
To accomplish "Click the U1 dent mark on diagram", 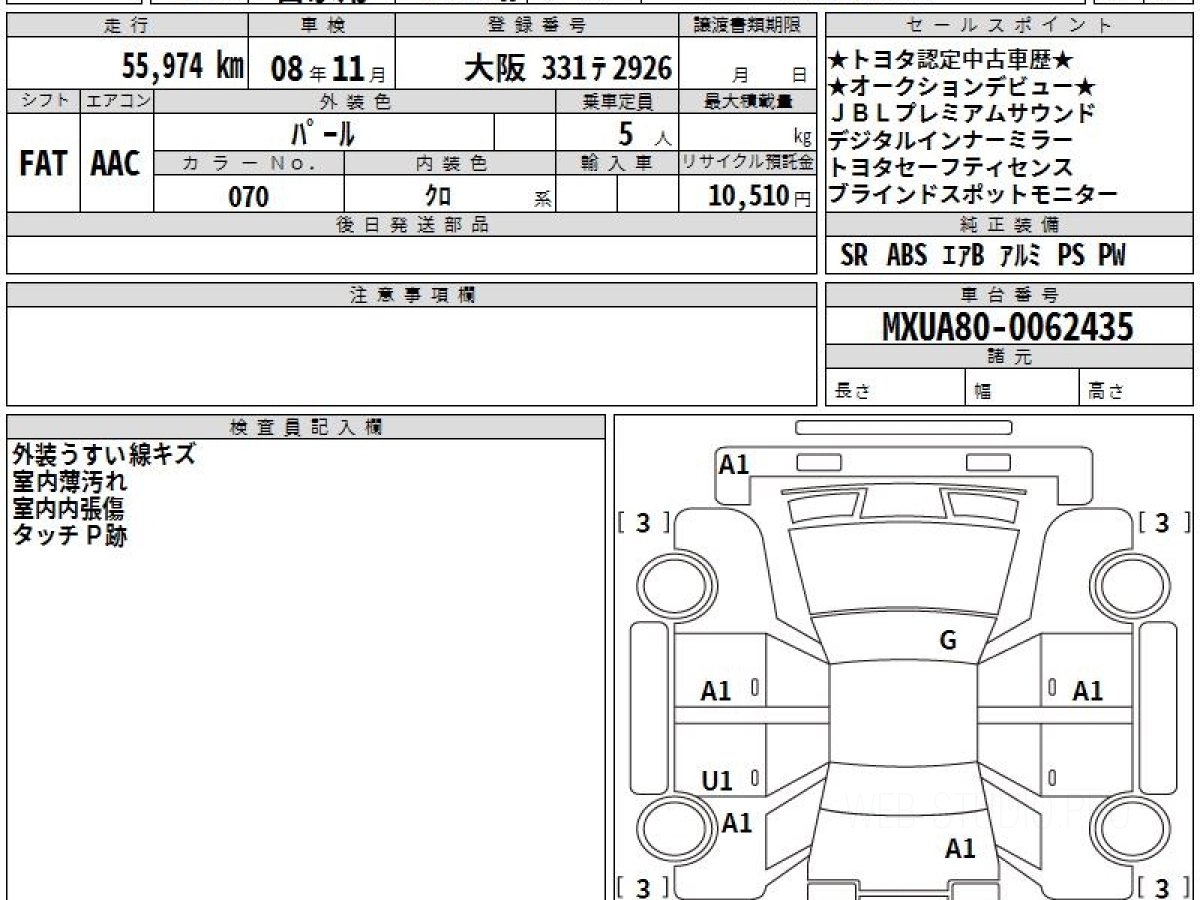I will (716, 782).
